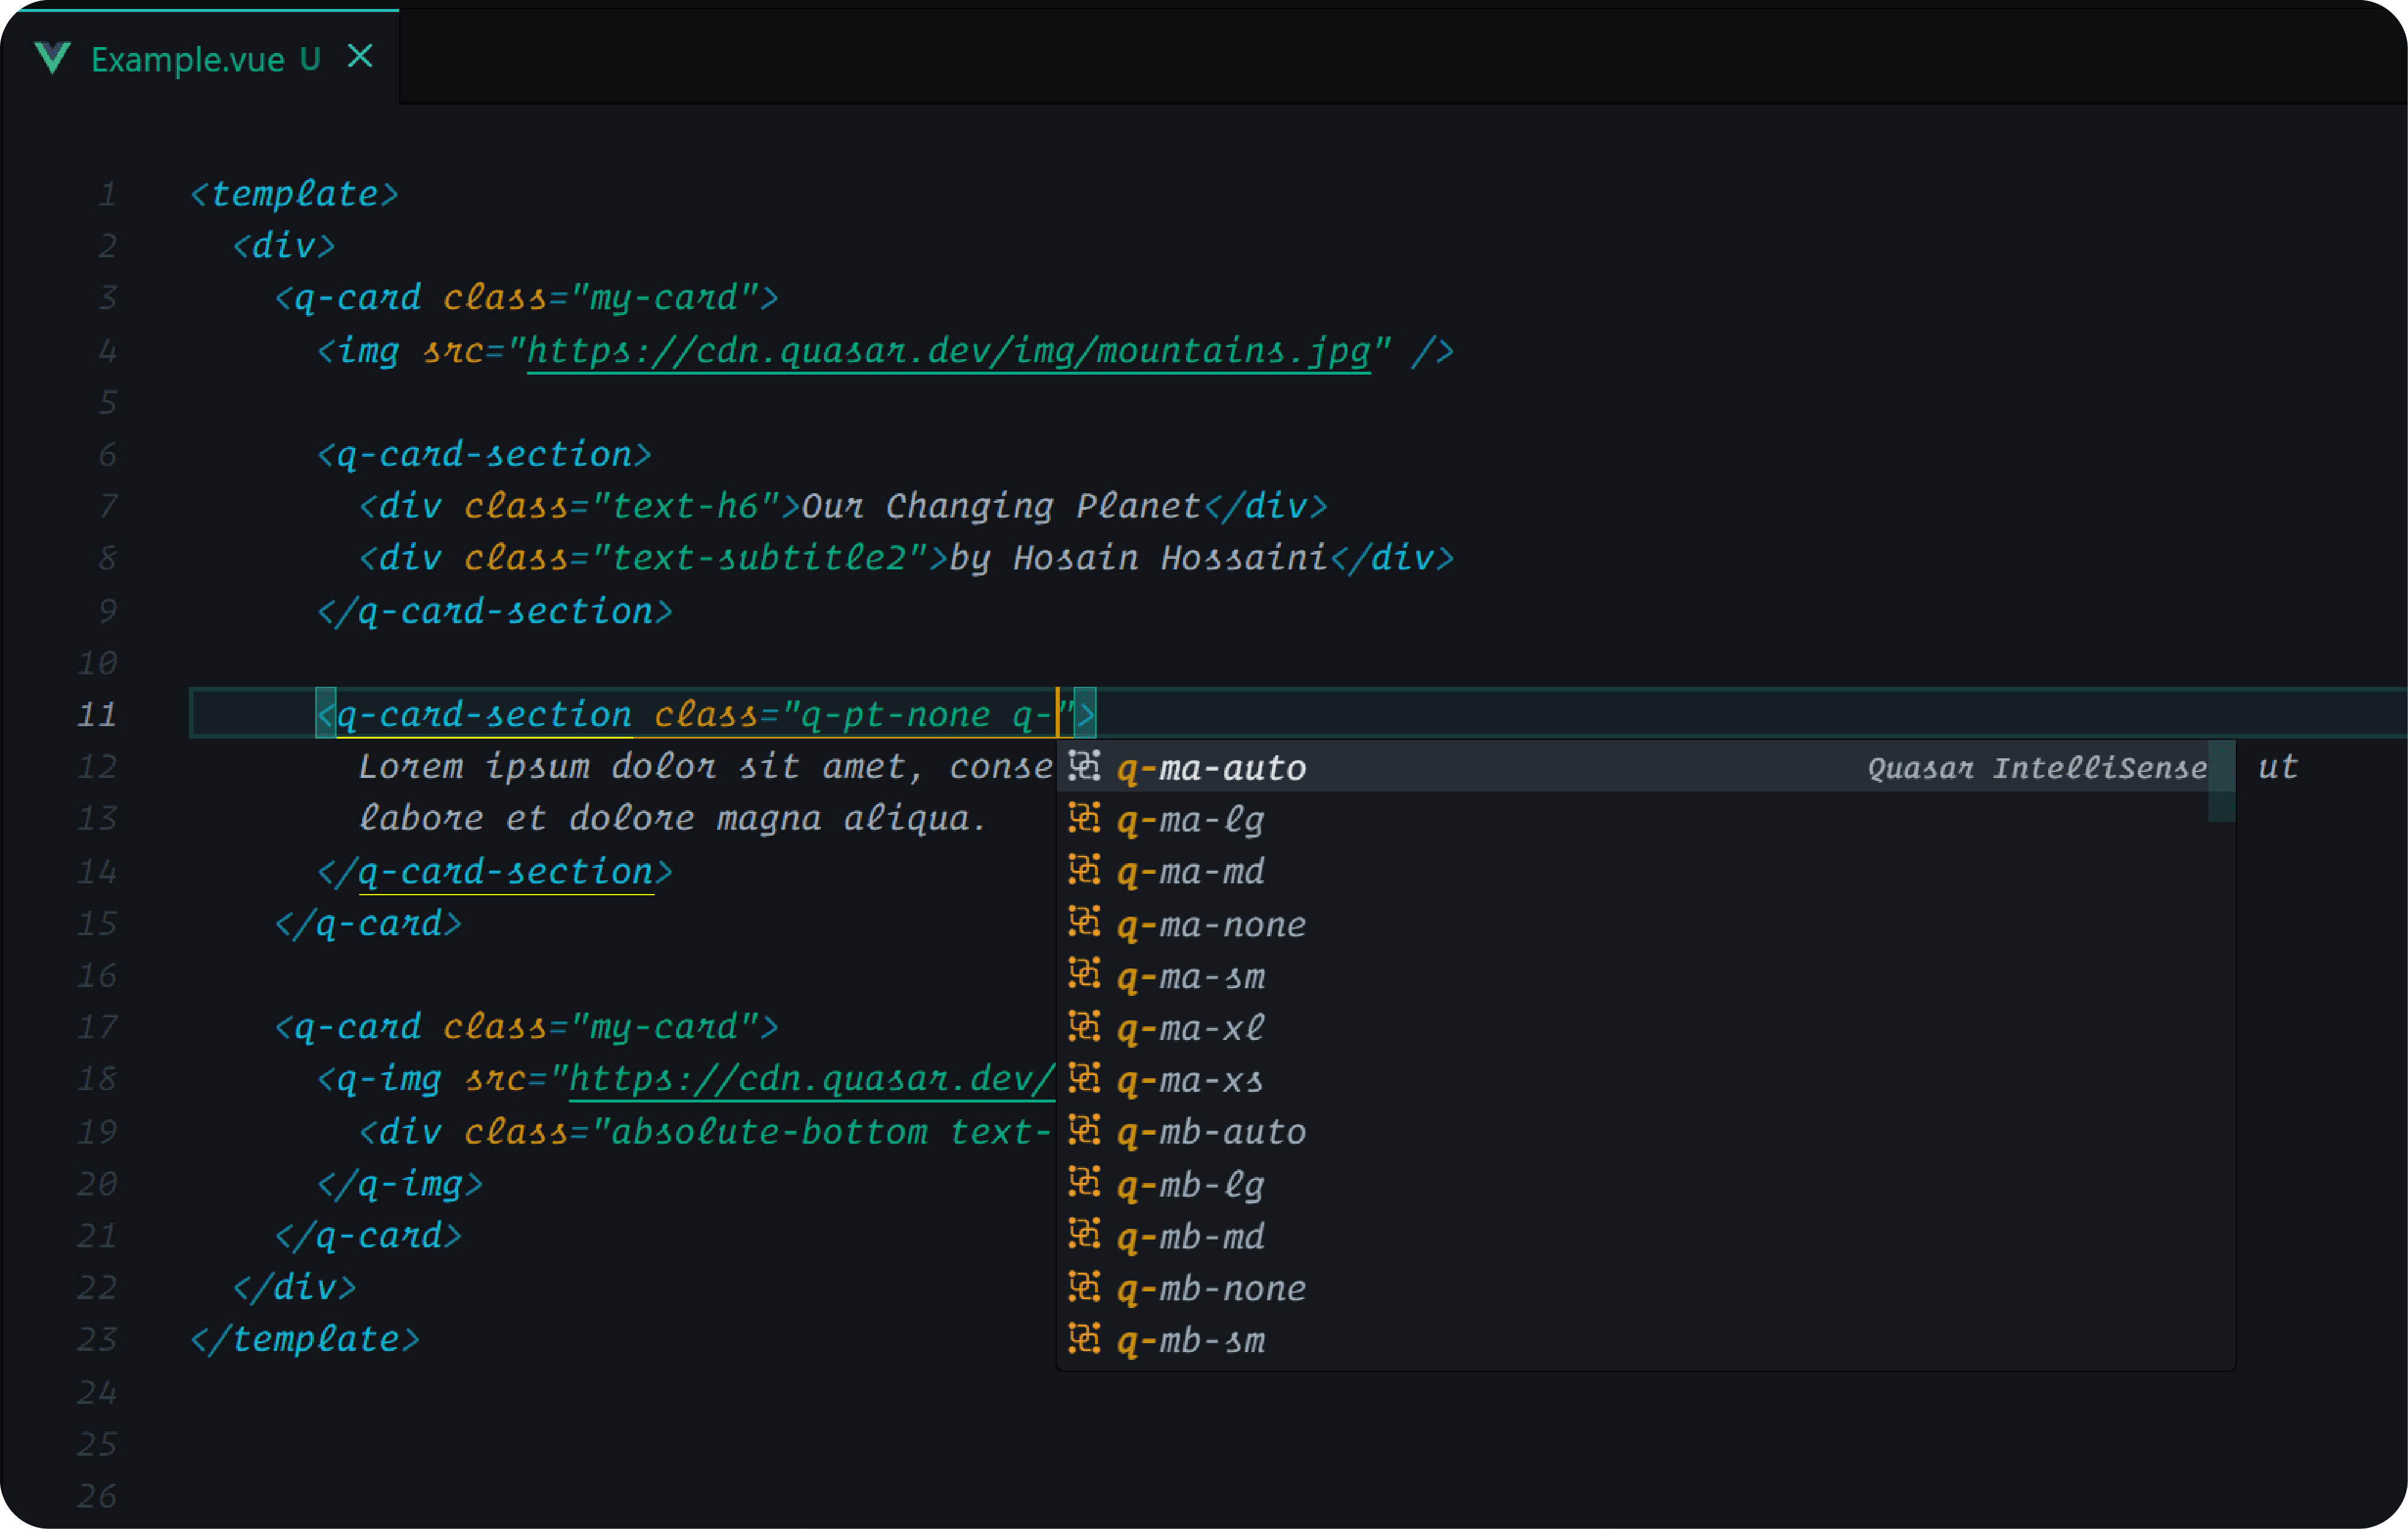Click the icon beside q-ma-sm

(x=1084, y=974)
